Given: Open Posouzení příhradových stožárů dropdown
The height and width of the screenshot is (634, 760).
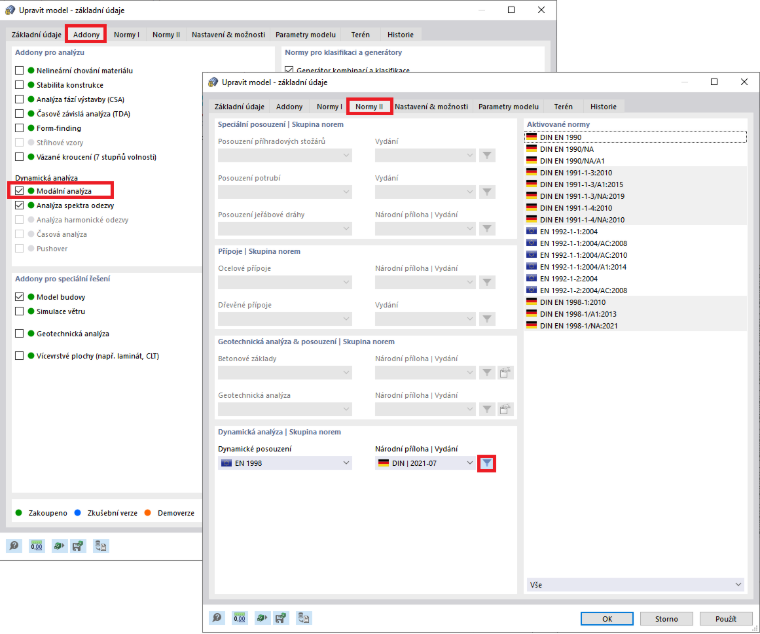Looking at the screenshot, I should coord(285,155).
